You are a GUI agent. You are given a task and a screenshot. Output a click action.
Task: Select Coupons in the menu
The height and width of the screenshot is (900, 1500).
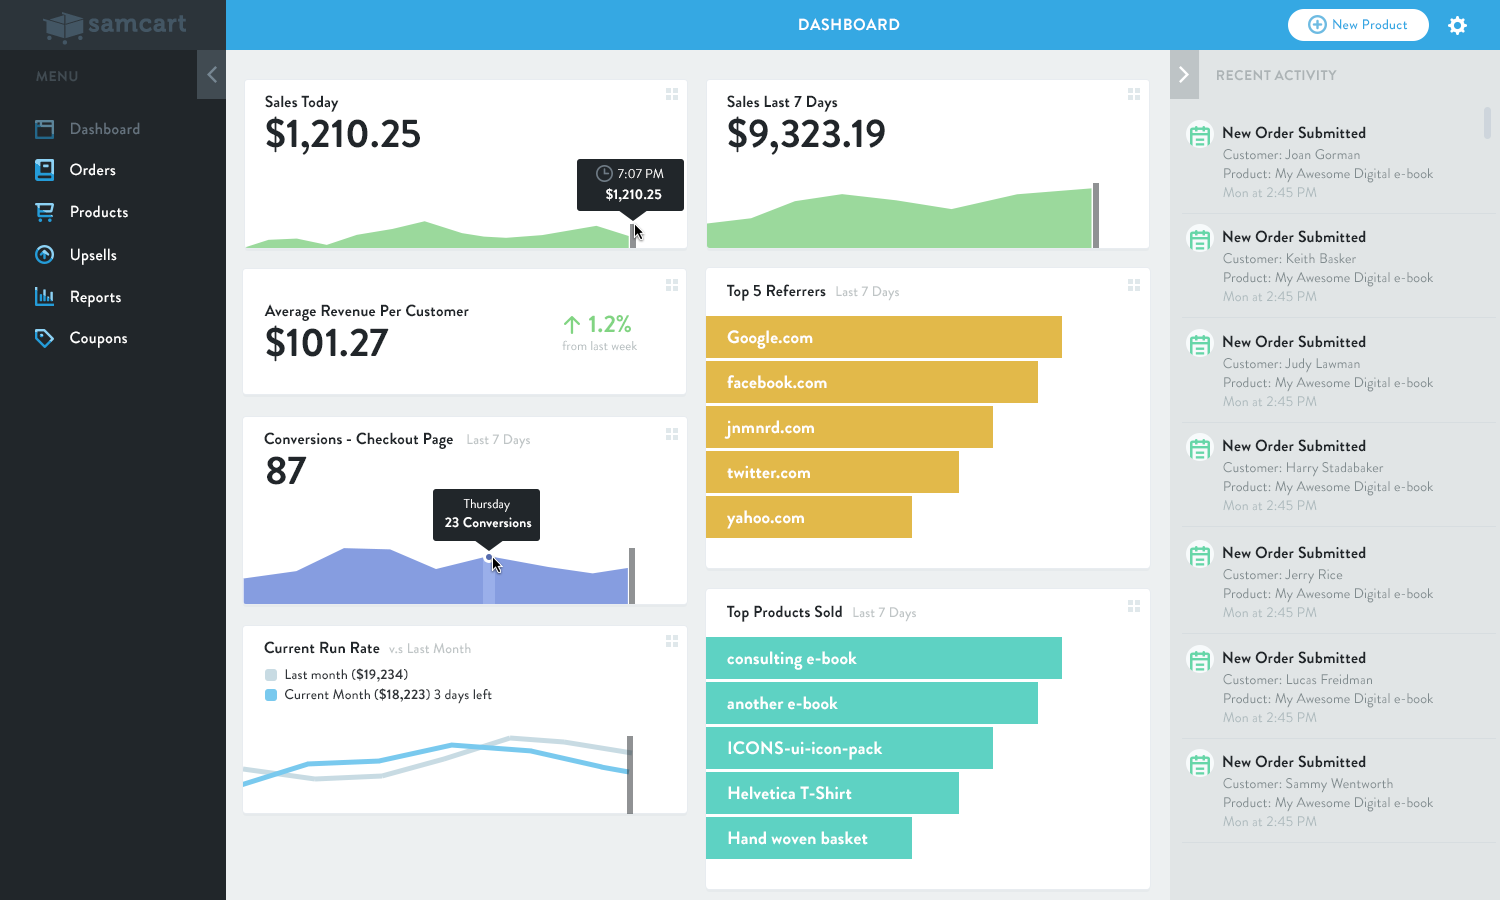pyautogui.click(x=98, y=338)
